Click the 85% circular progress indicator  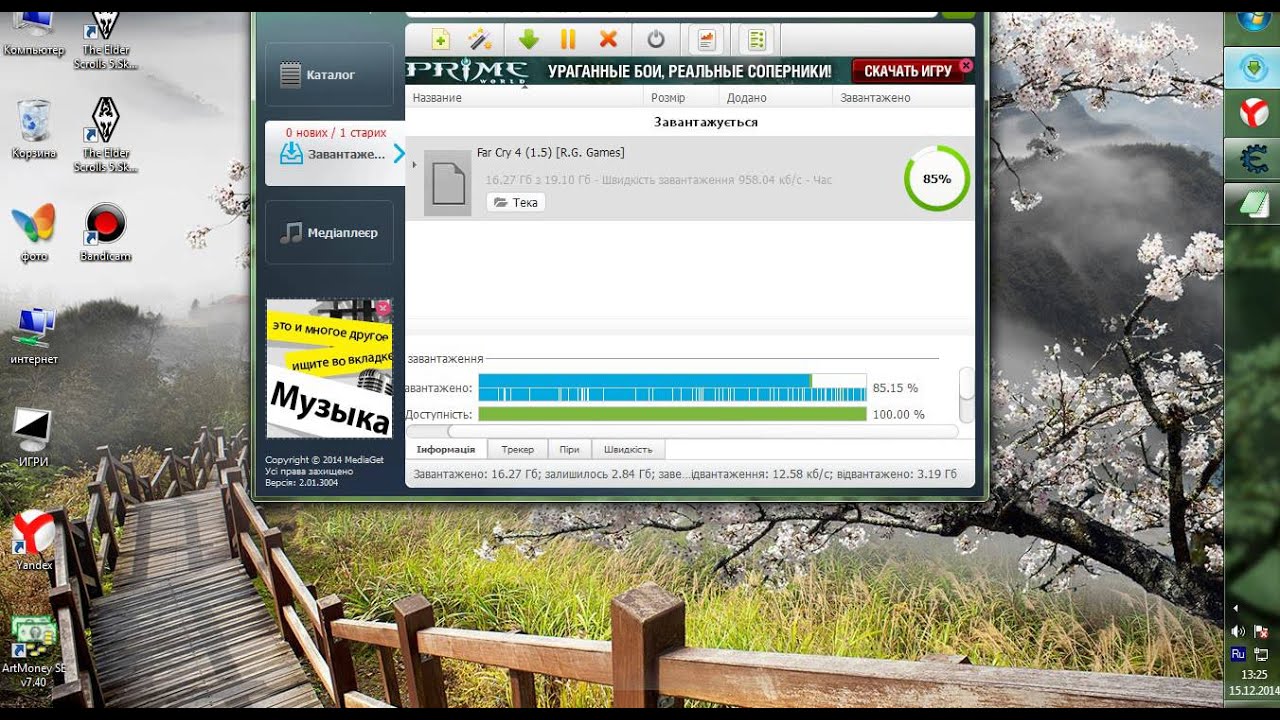click(937, 179)
